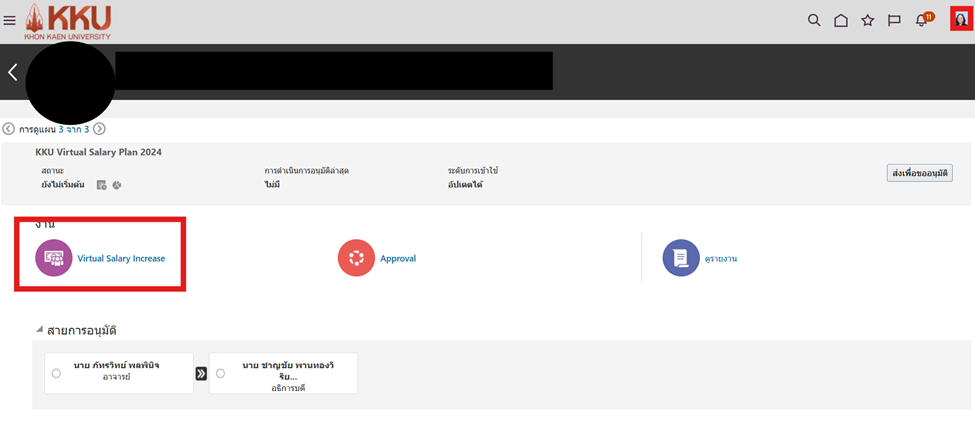The image size is (975, 421).
Task: Go to the next plan arrow
Action: pos(99,129)
